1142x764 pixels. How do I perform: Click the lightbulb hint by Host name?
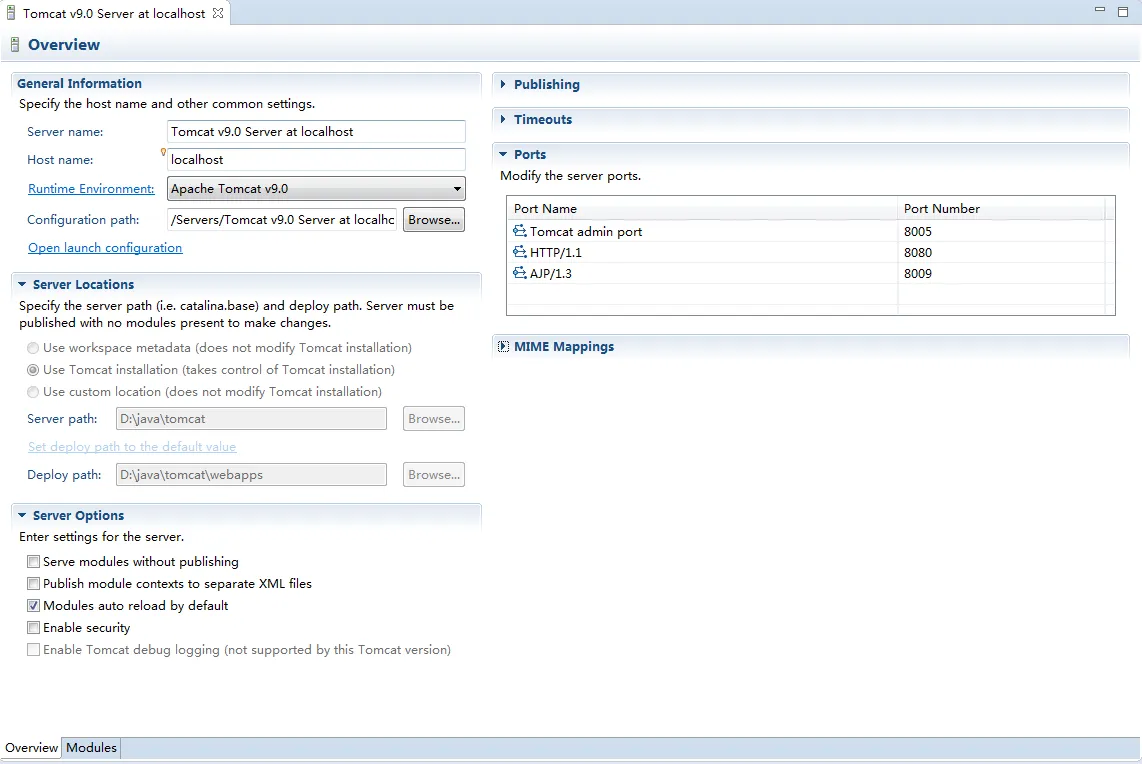pos(163,152)
